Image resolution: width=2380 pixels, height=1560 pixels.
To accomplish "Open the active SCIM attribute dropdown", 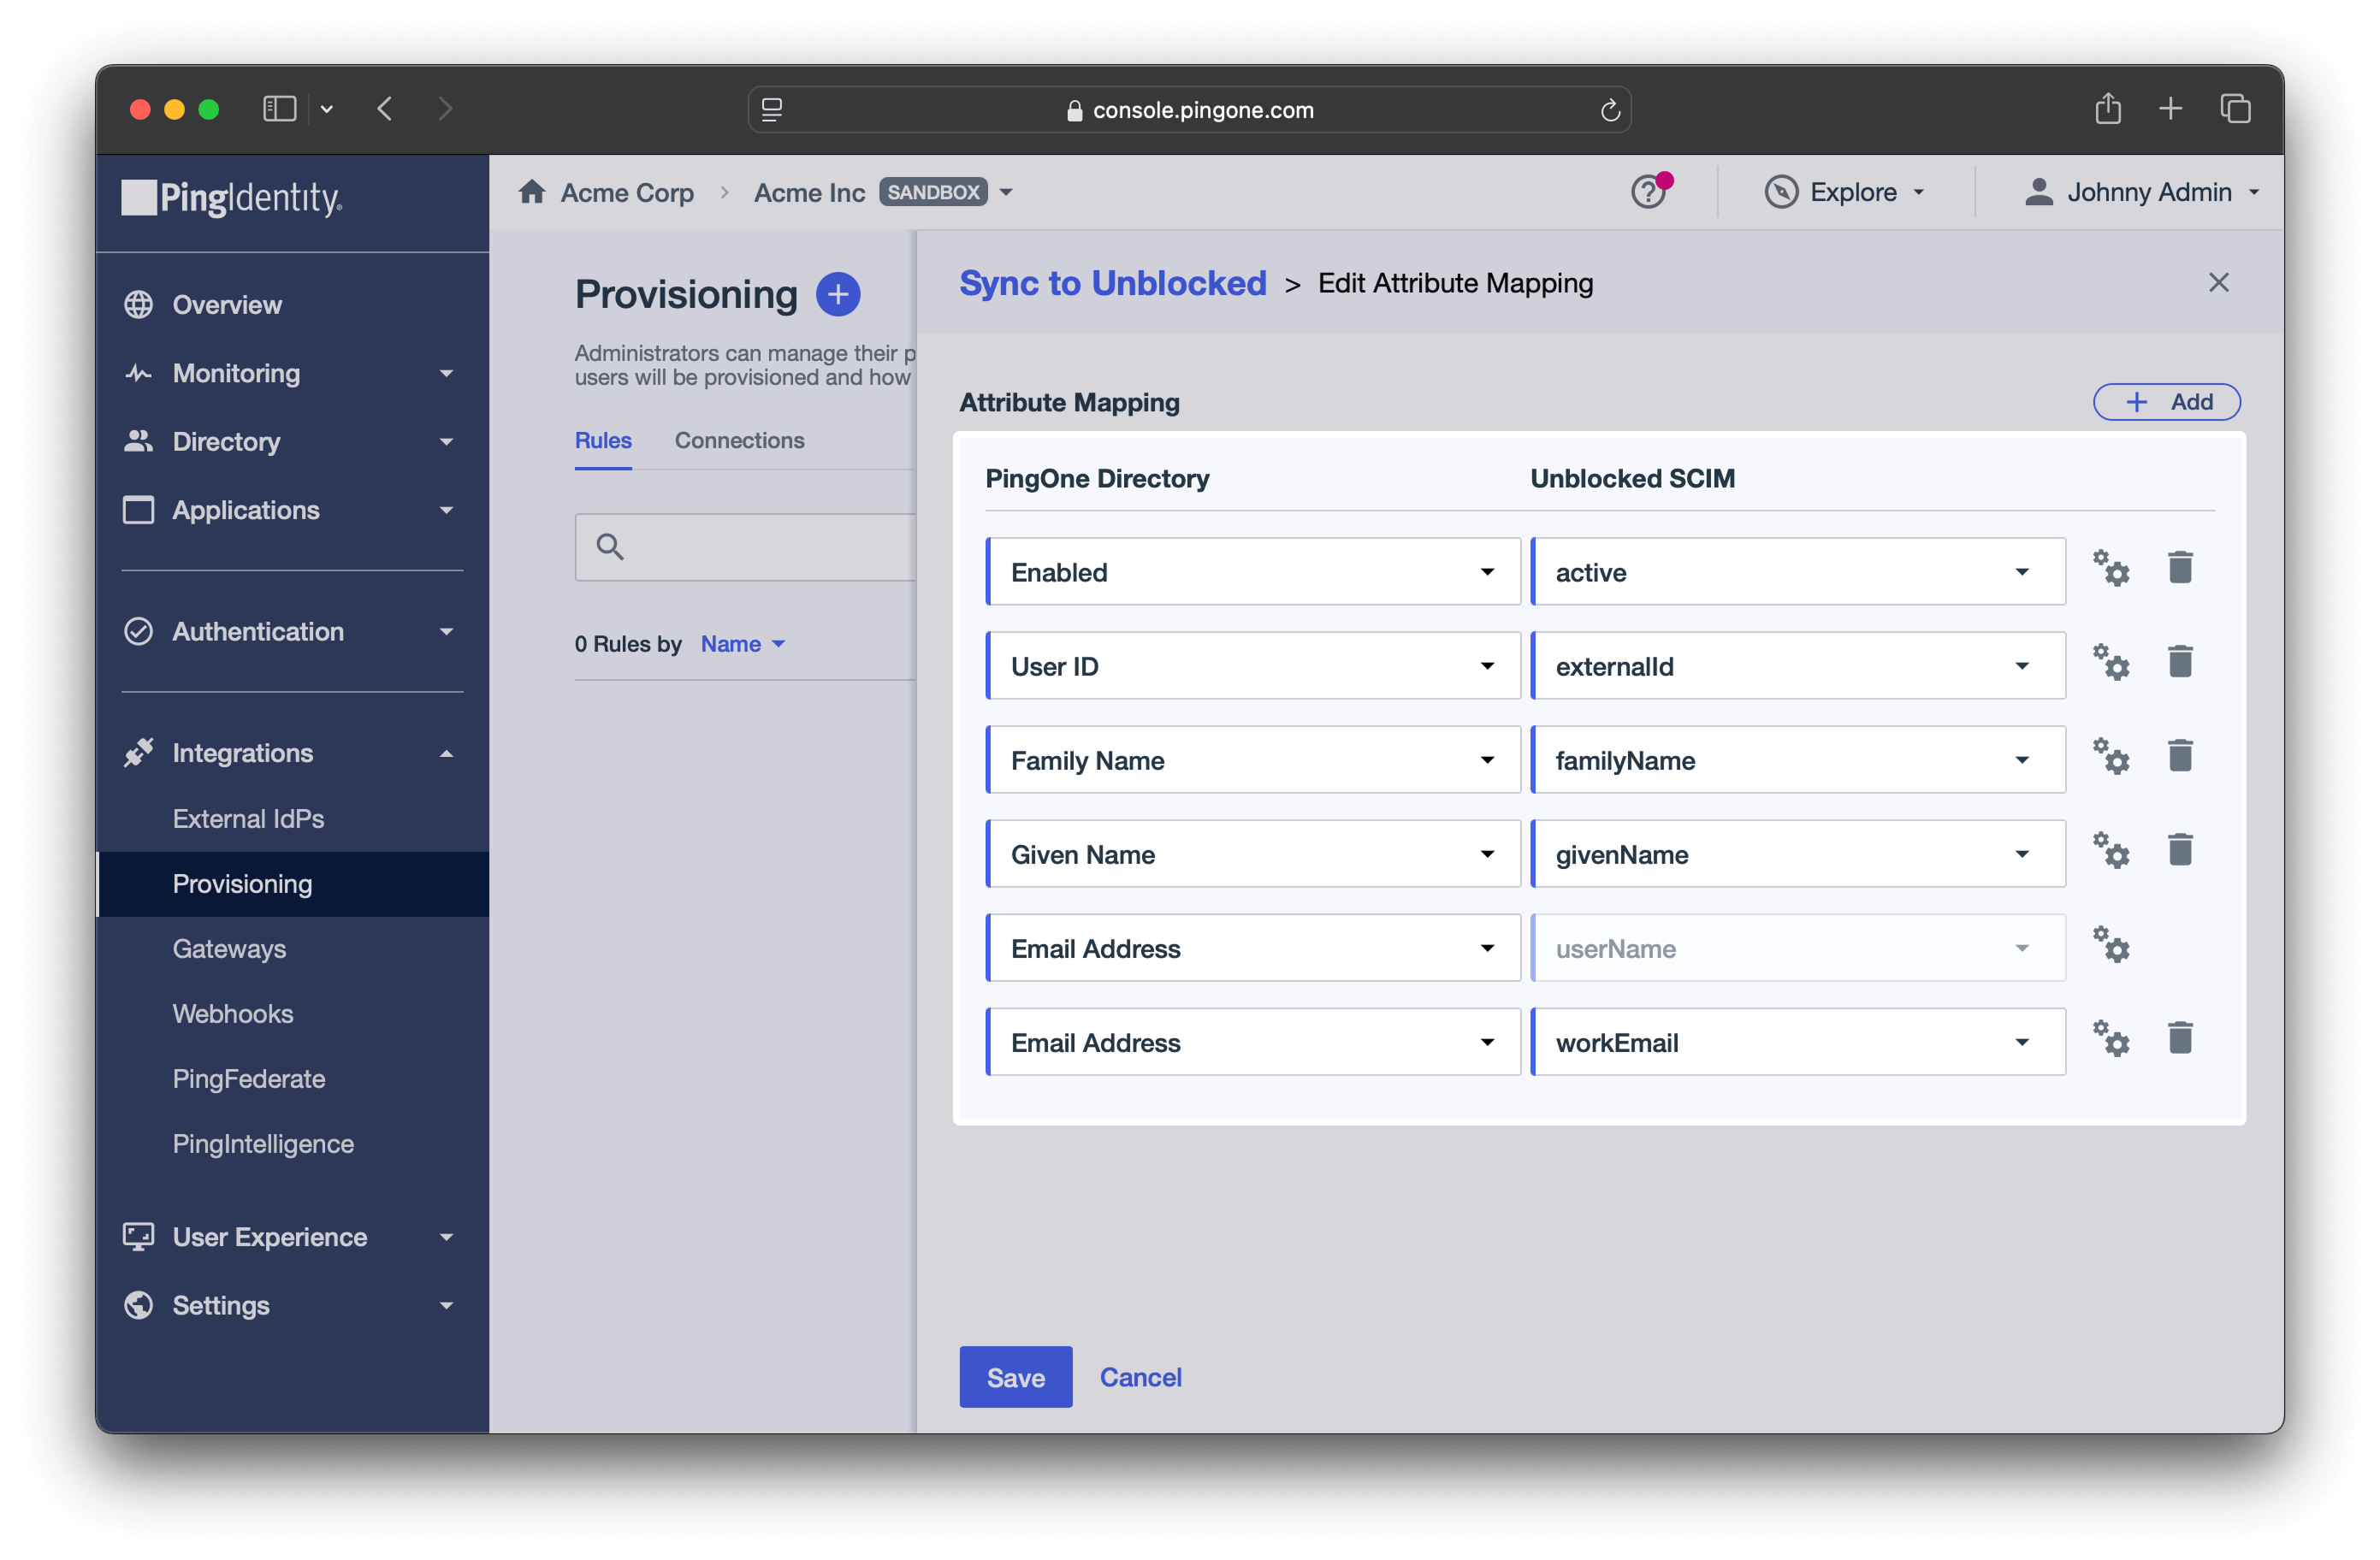I will (x=1798, y=572).
